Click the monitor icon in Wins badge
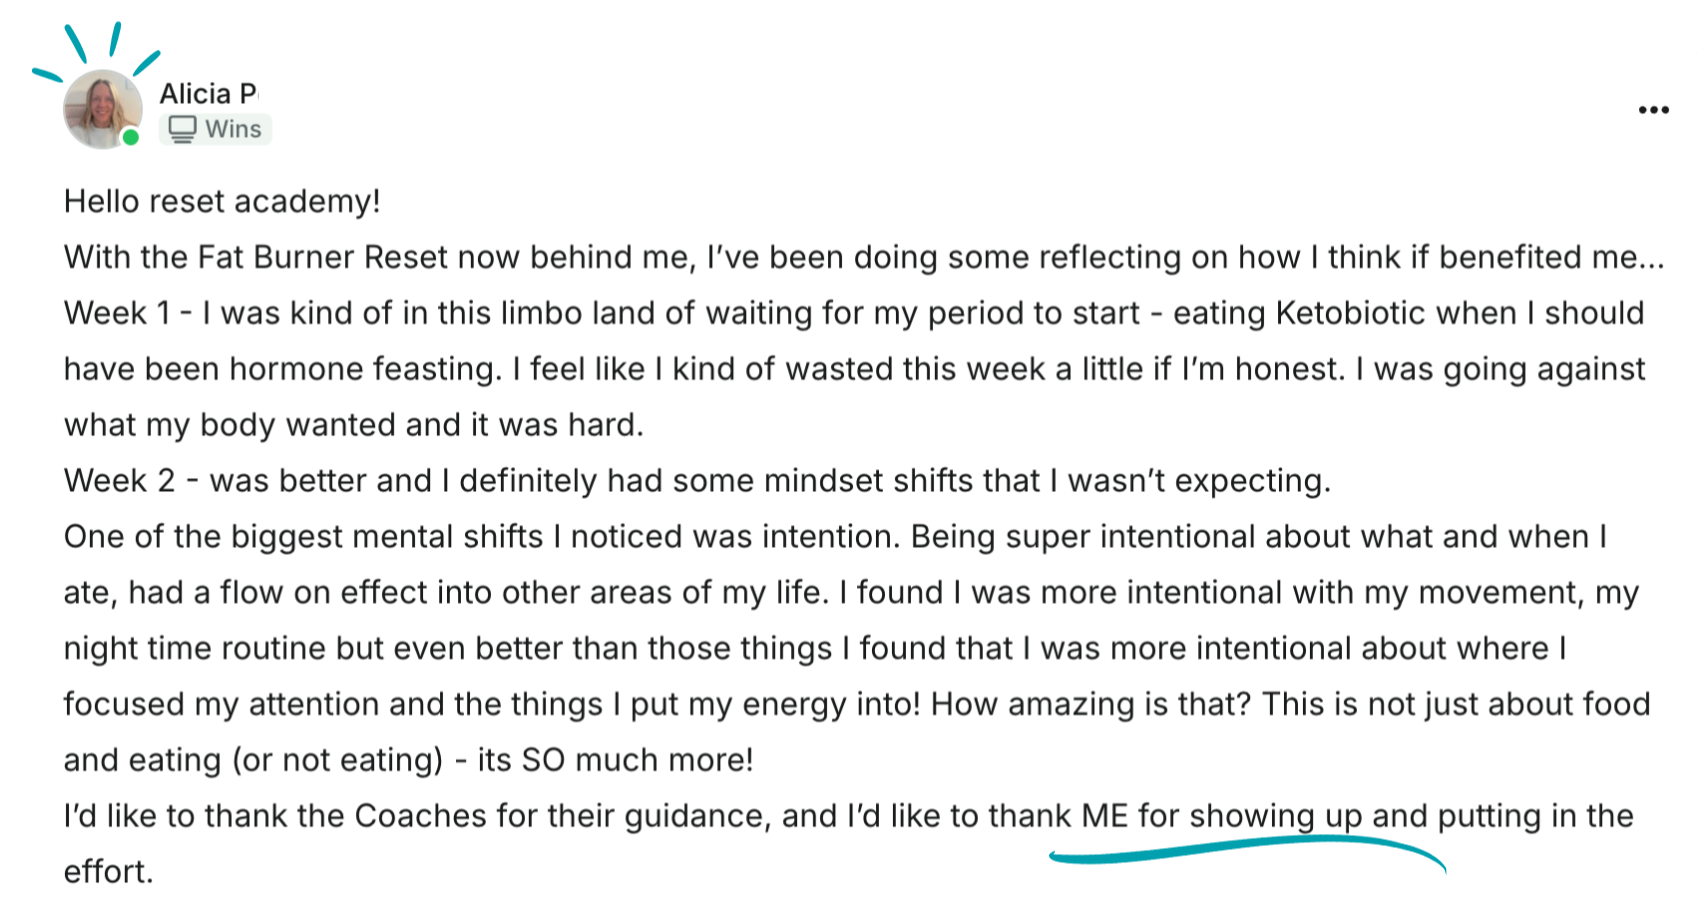 pyautogui.click(x=182, y=129)
